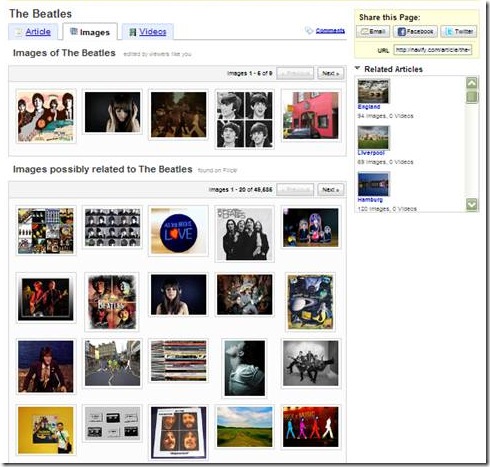Open the colorful Beatles poster illustration thumbnail
The image size is (490, 467).
(46, 117)
